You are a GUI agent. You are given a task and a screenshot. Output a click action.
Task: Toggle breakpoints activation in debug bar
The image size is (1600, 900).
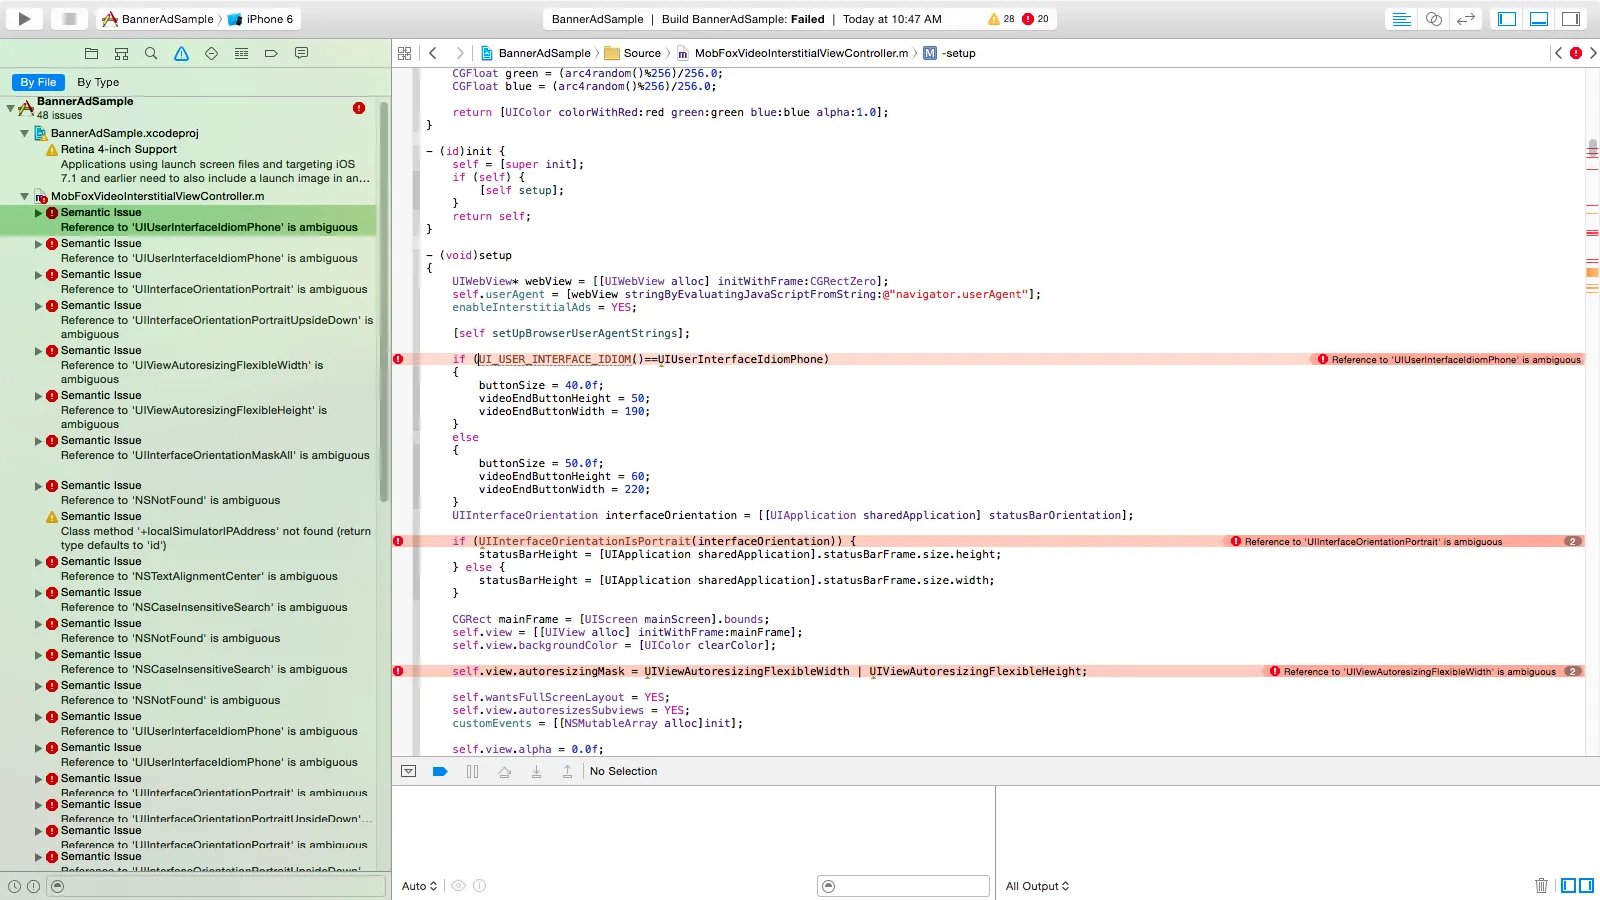440,772
